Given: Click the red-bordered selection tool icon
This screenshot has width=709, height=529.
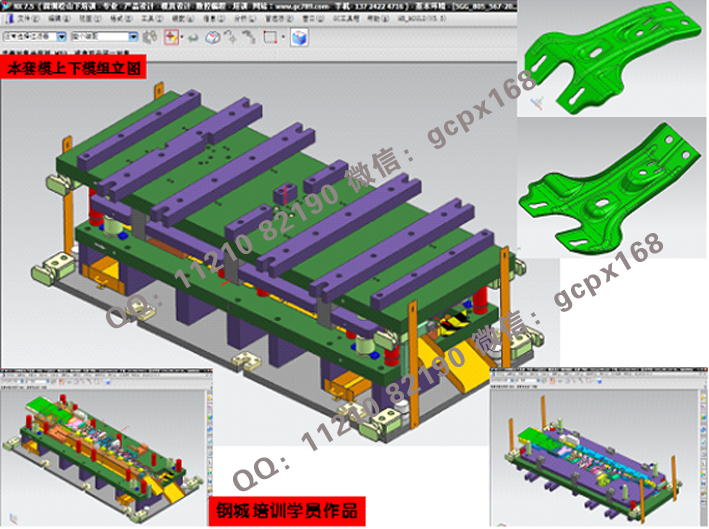Looking at the screenshot, I should (x=169, y=37).
